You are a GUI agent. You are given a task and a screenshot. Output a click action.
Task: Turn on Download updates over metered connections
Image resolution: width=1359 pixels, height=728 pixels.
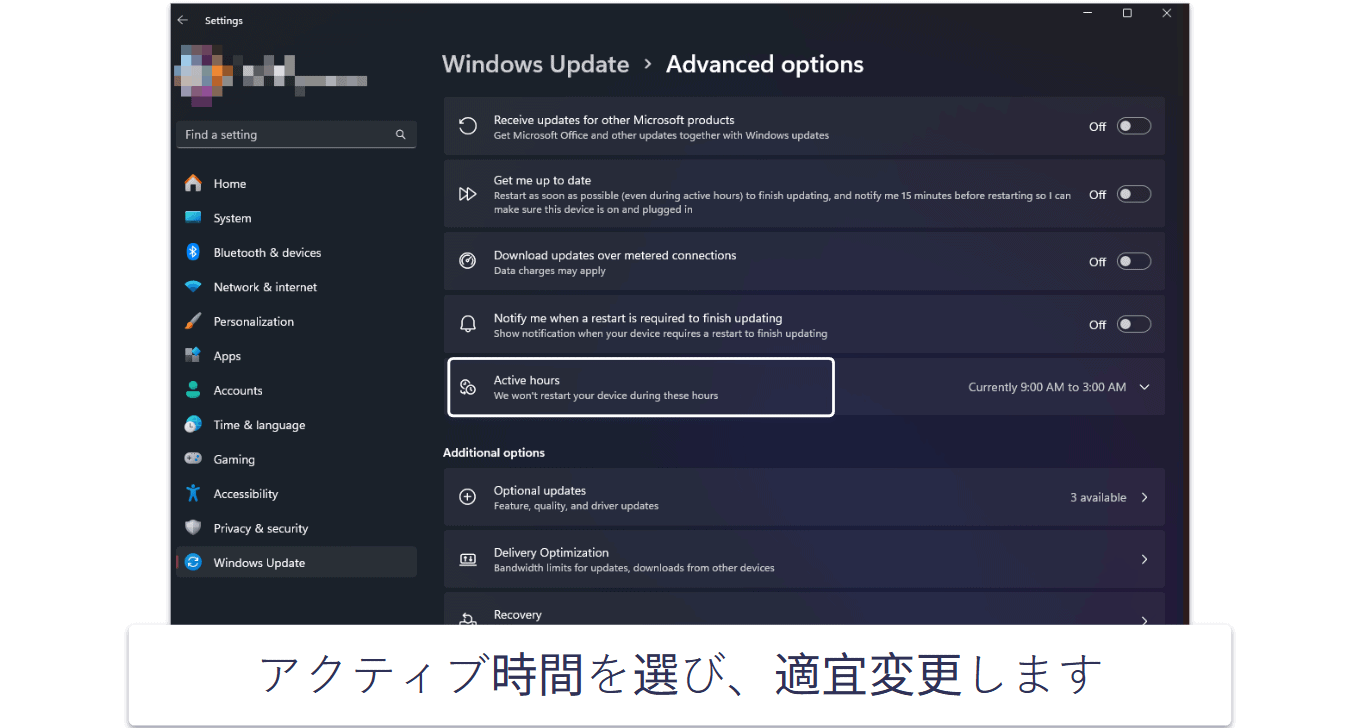[x=1134, y=261]
